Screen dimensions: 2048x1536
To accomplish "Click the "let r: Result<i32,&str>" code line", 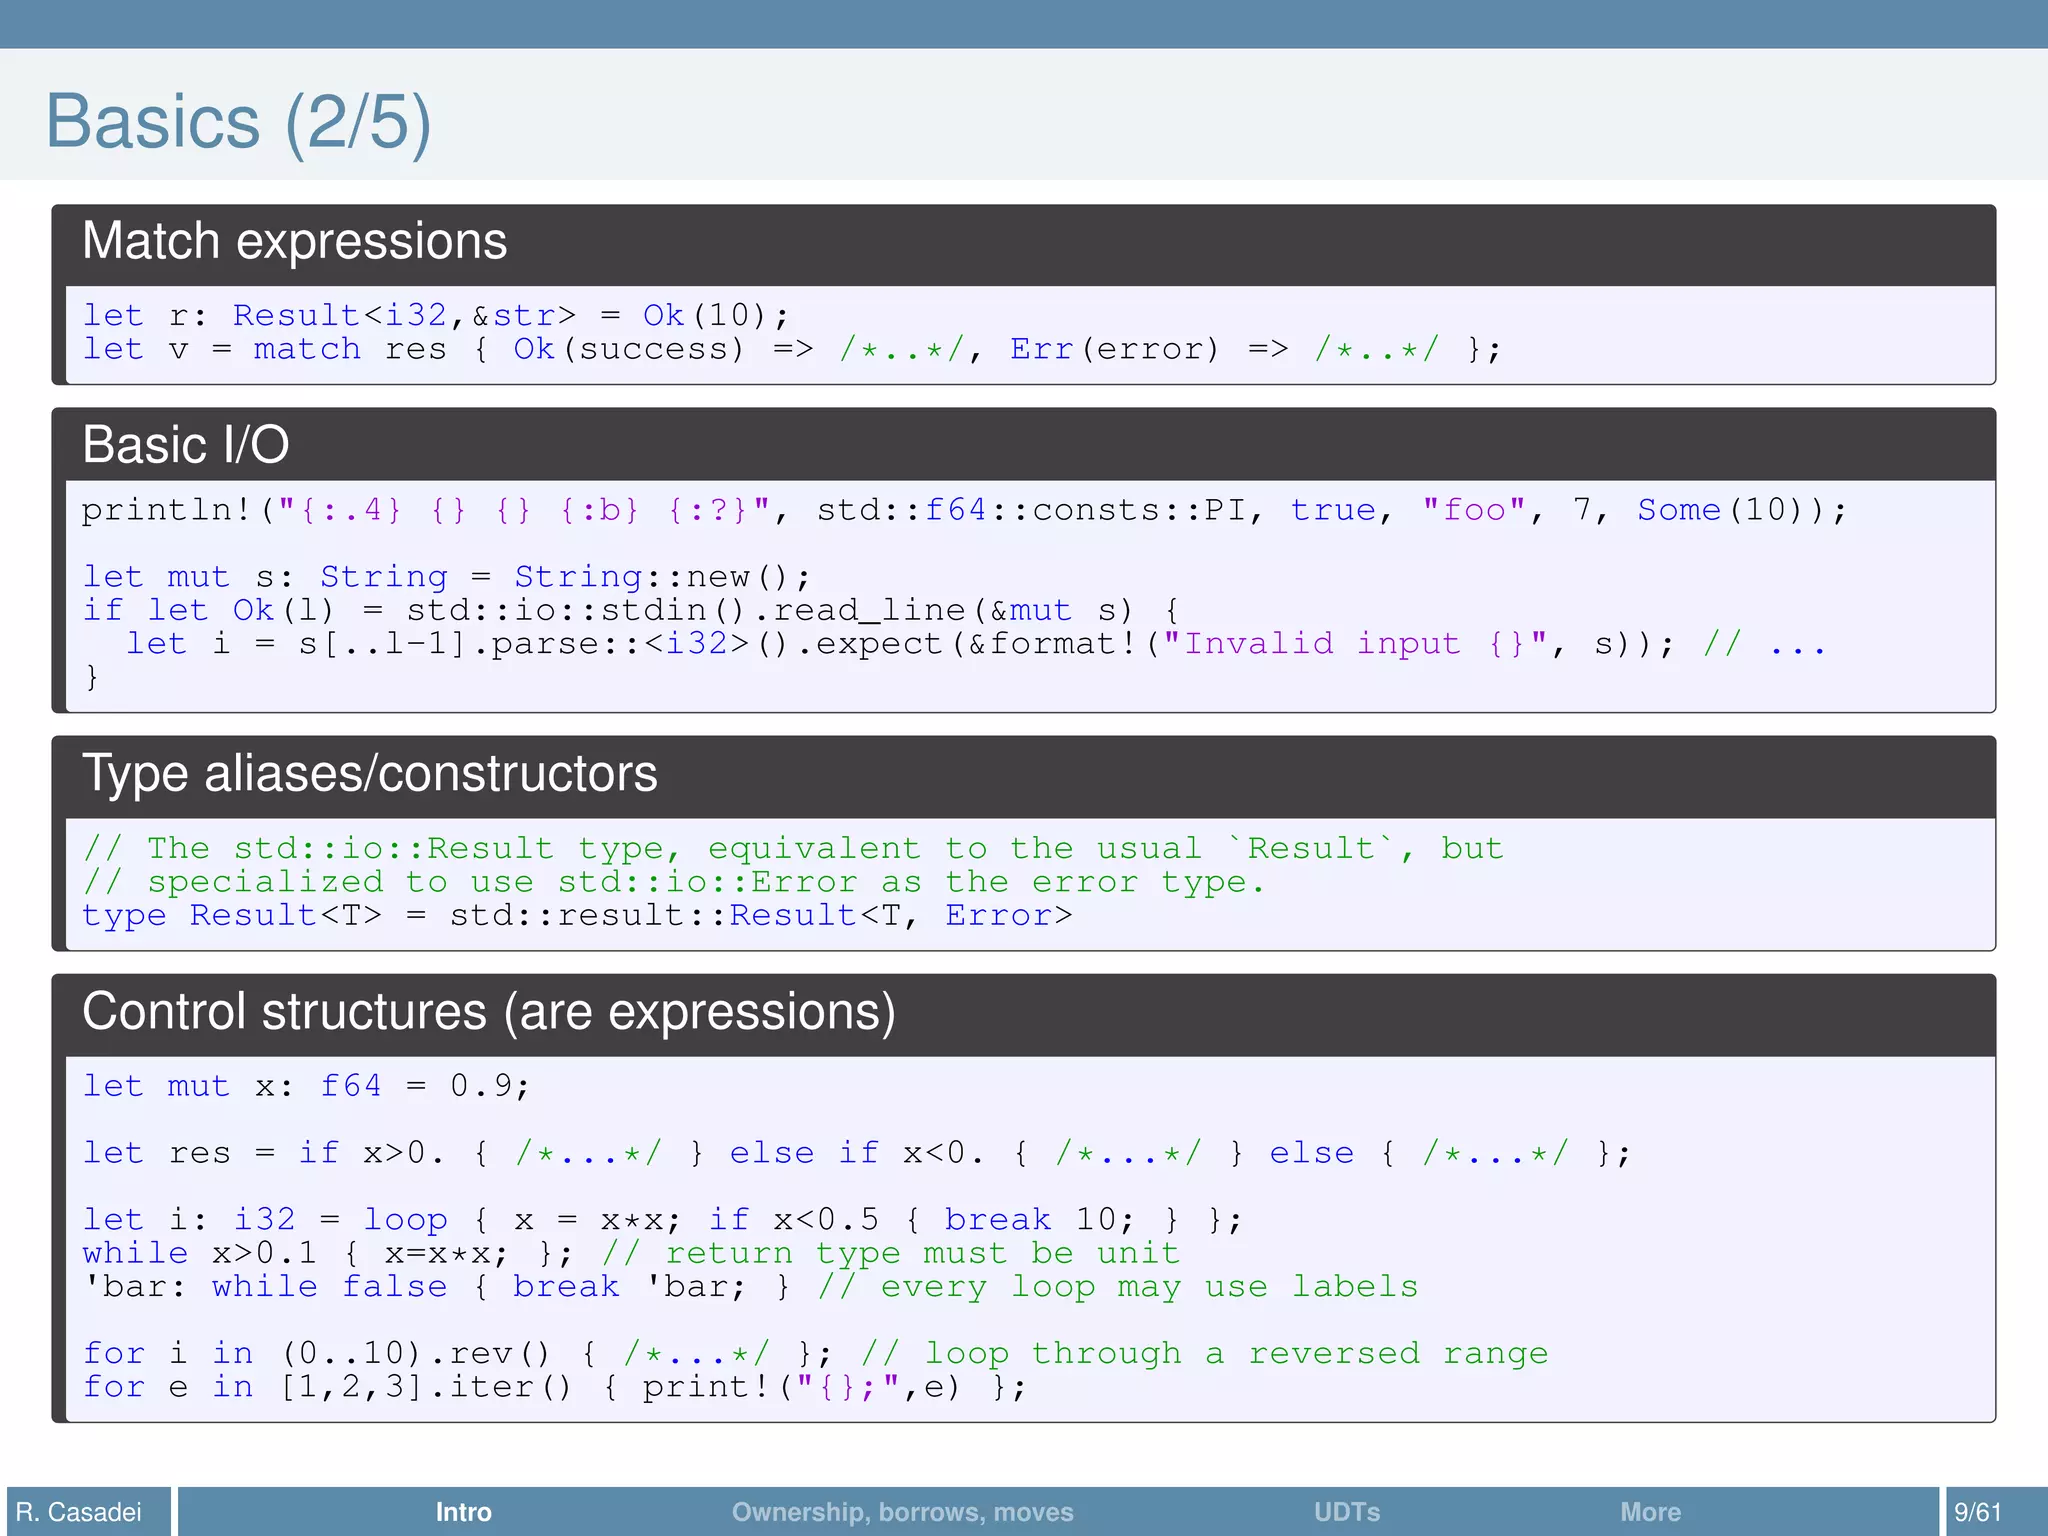I will [435, 316].
